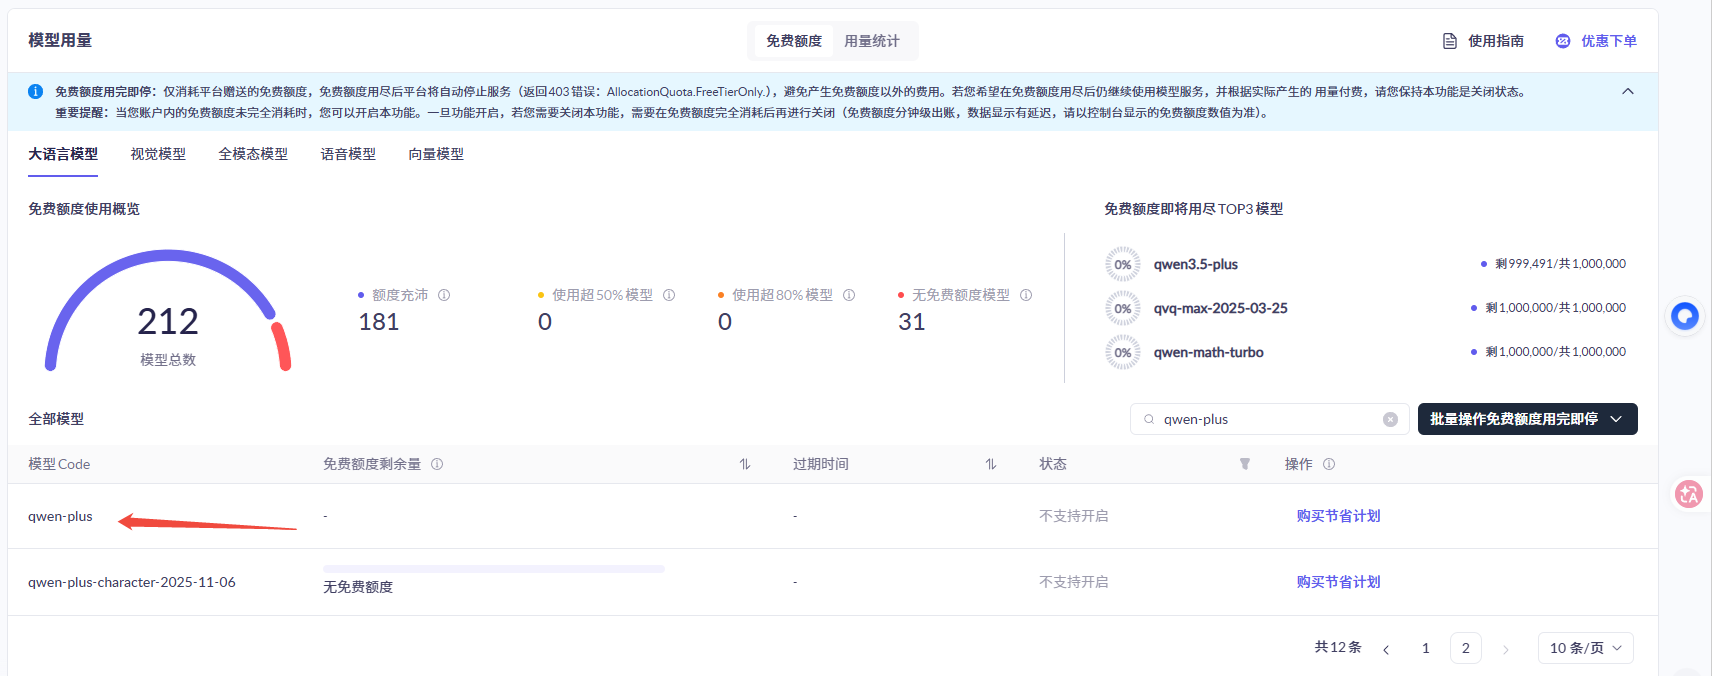Go to page 1
Image resolution: width=1712 pixels, height=676 pixels.
coord(1426,648)
